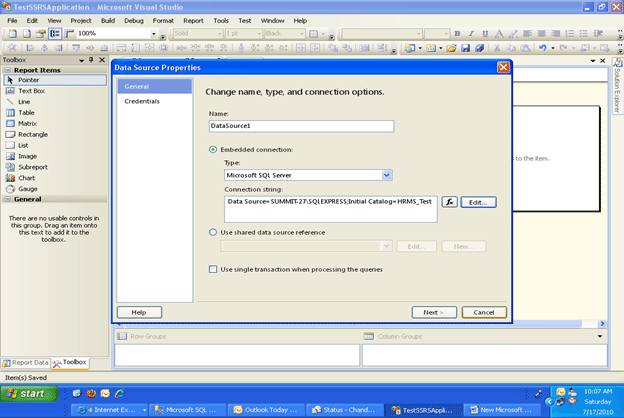Viewport: 624px width, 418px height.
Task: Open the Toolbox window position dropdown
Action: [81, 60]
